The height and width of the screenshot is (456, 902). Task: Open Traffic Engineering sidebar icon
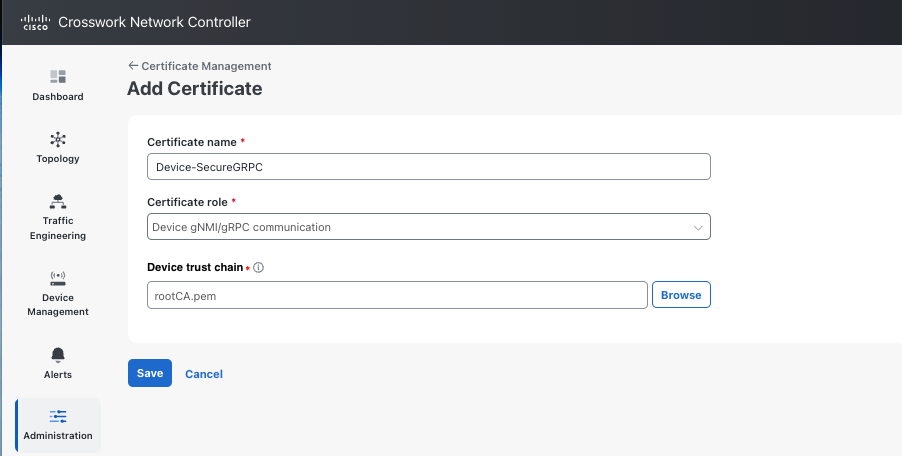(x=58, y=201)
